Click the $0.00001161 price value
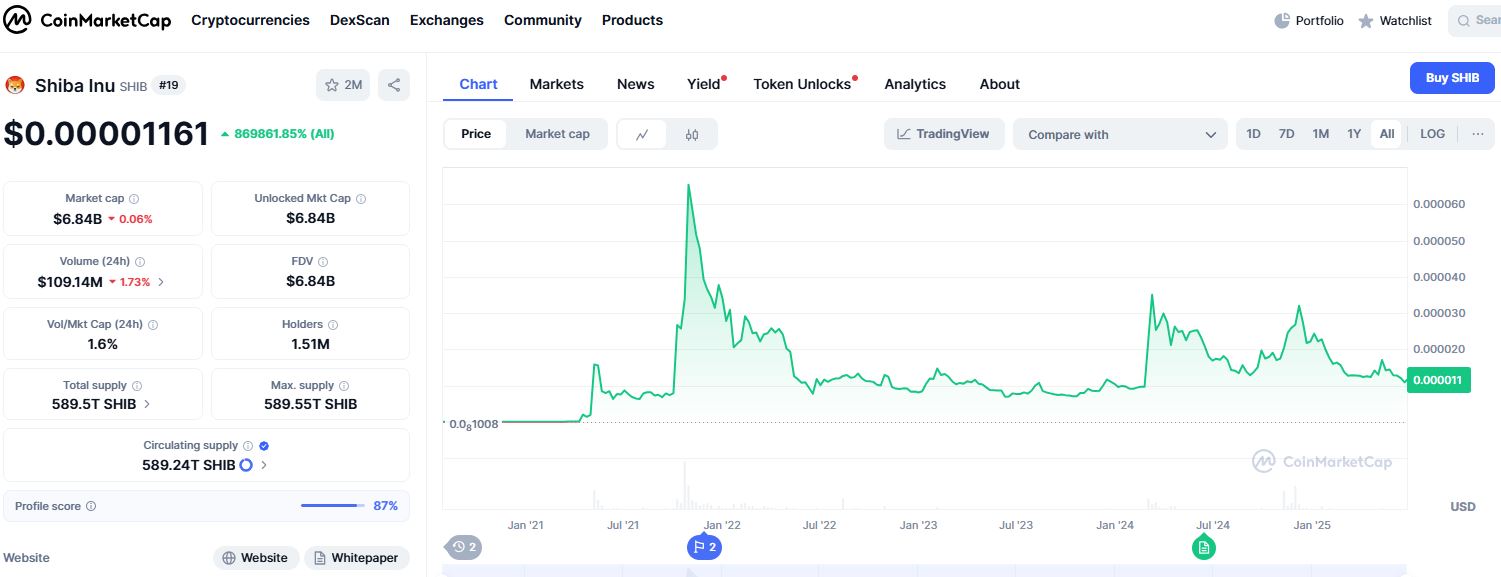Image resolution: width=1501 pixels, height=577 pixels. pyautogui.click(x=107, y=134)
